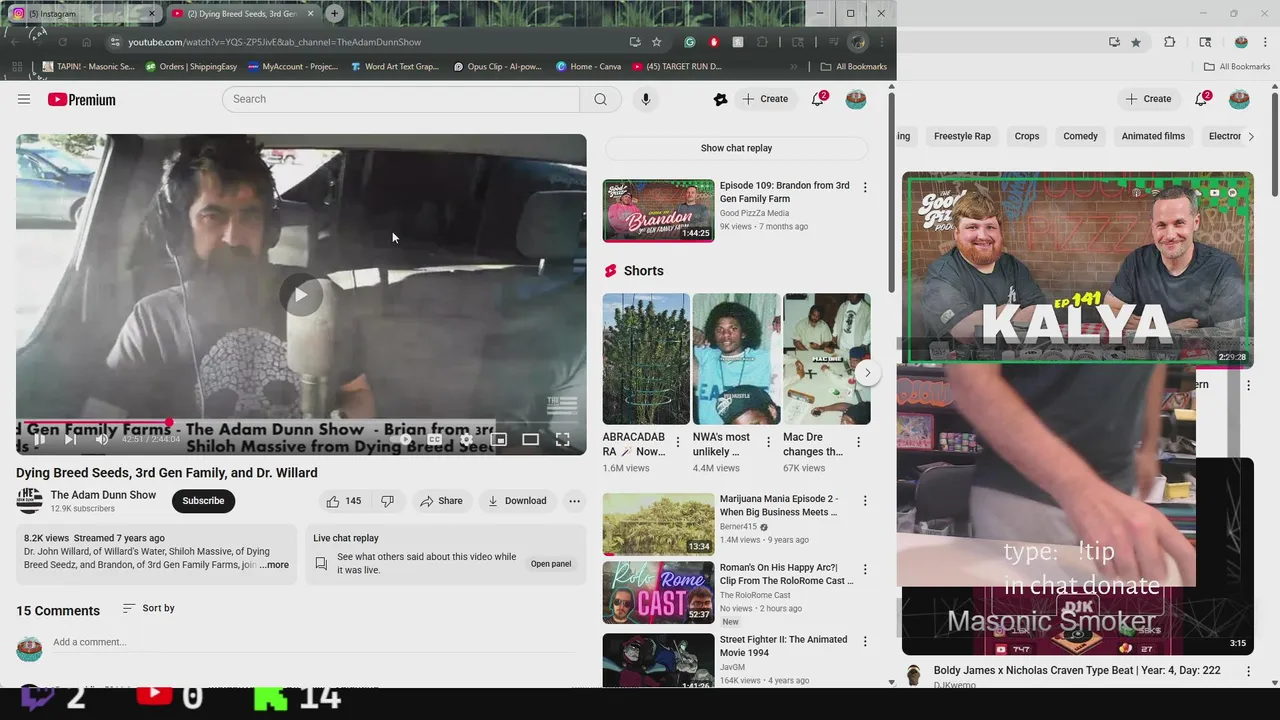Open player settings gear
The image size is (1280, 720).
tap(466, 439)
